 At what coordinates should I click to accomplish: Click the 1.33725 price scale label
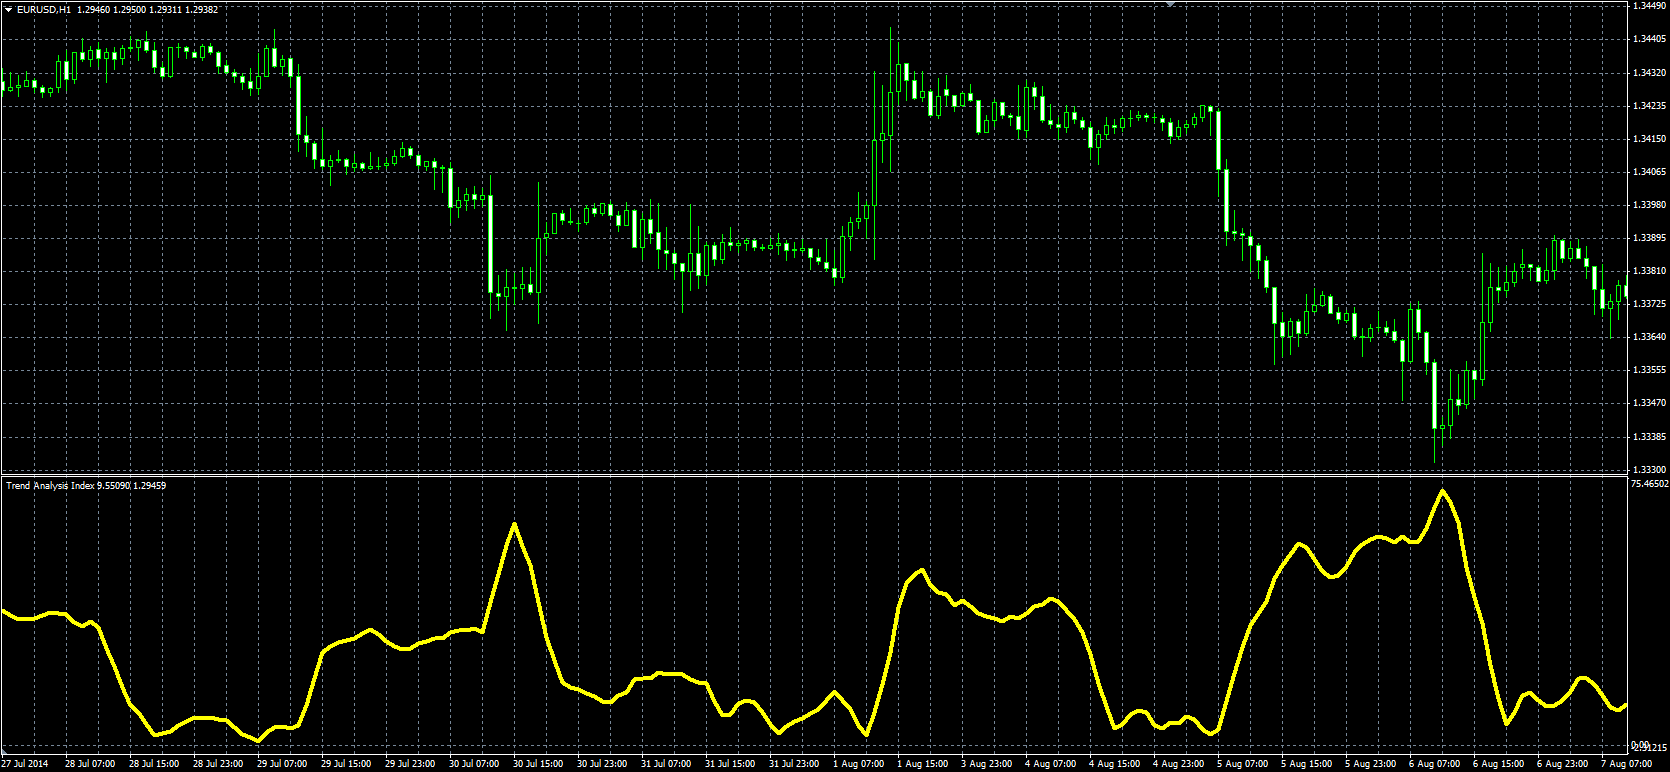(x=1648, y=304)
